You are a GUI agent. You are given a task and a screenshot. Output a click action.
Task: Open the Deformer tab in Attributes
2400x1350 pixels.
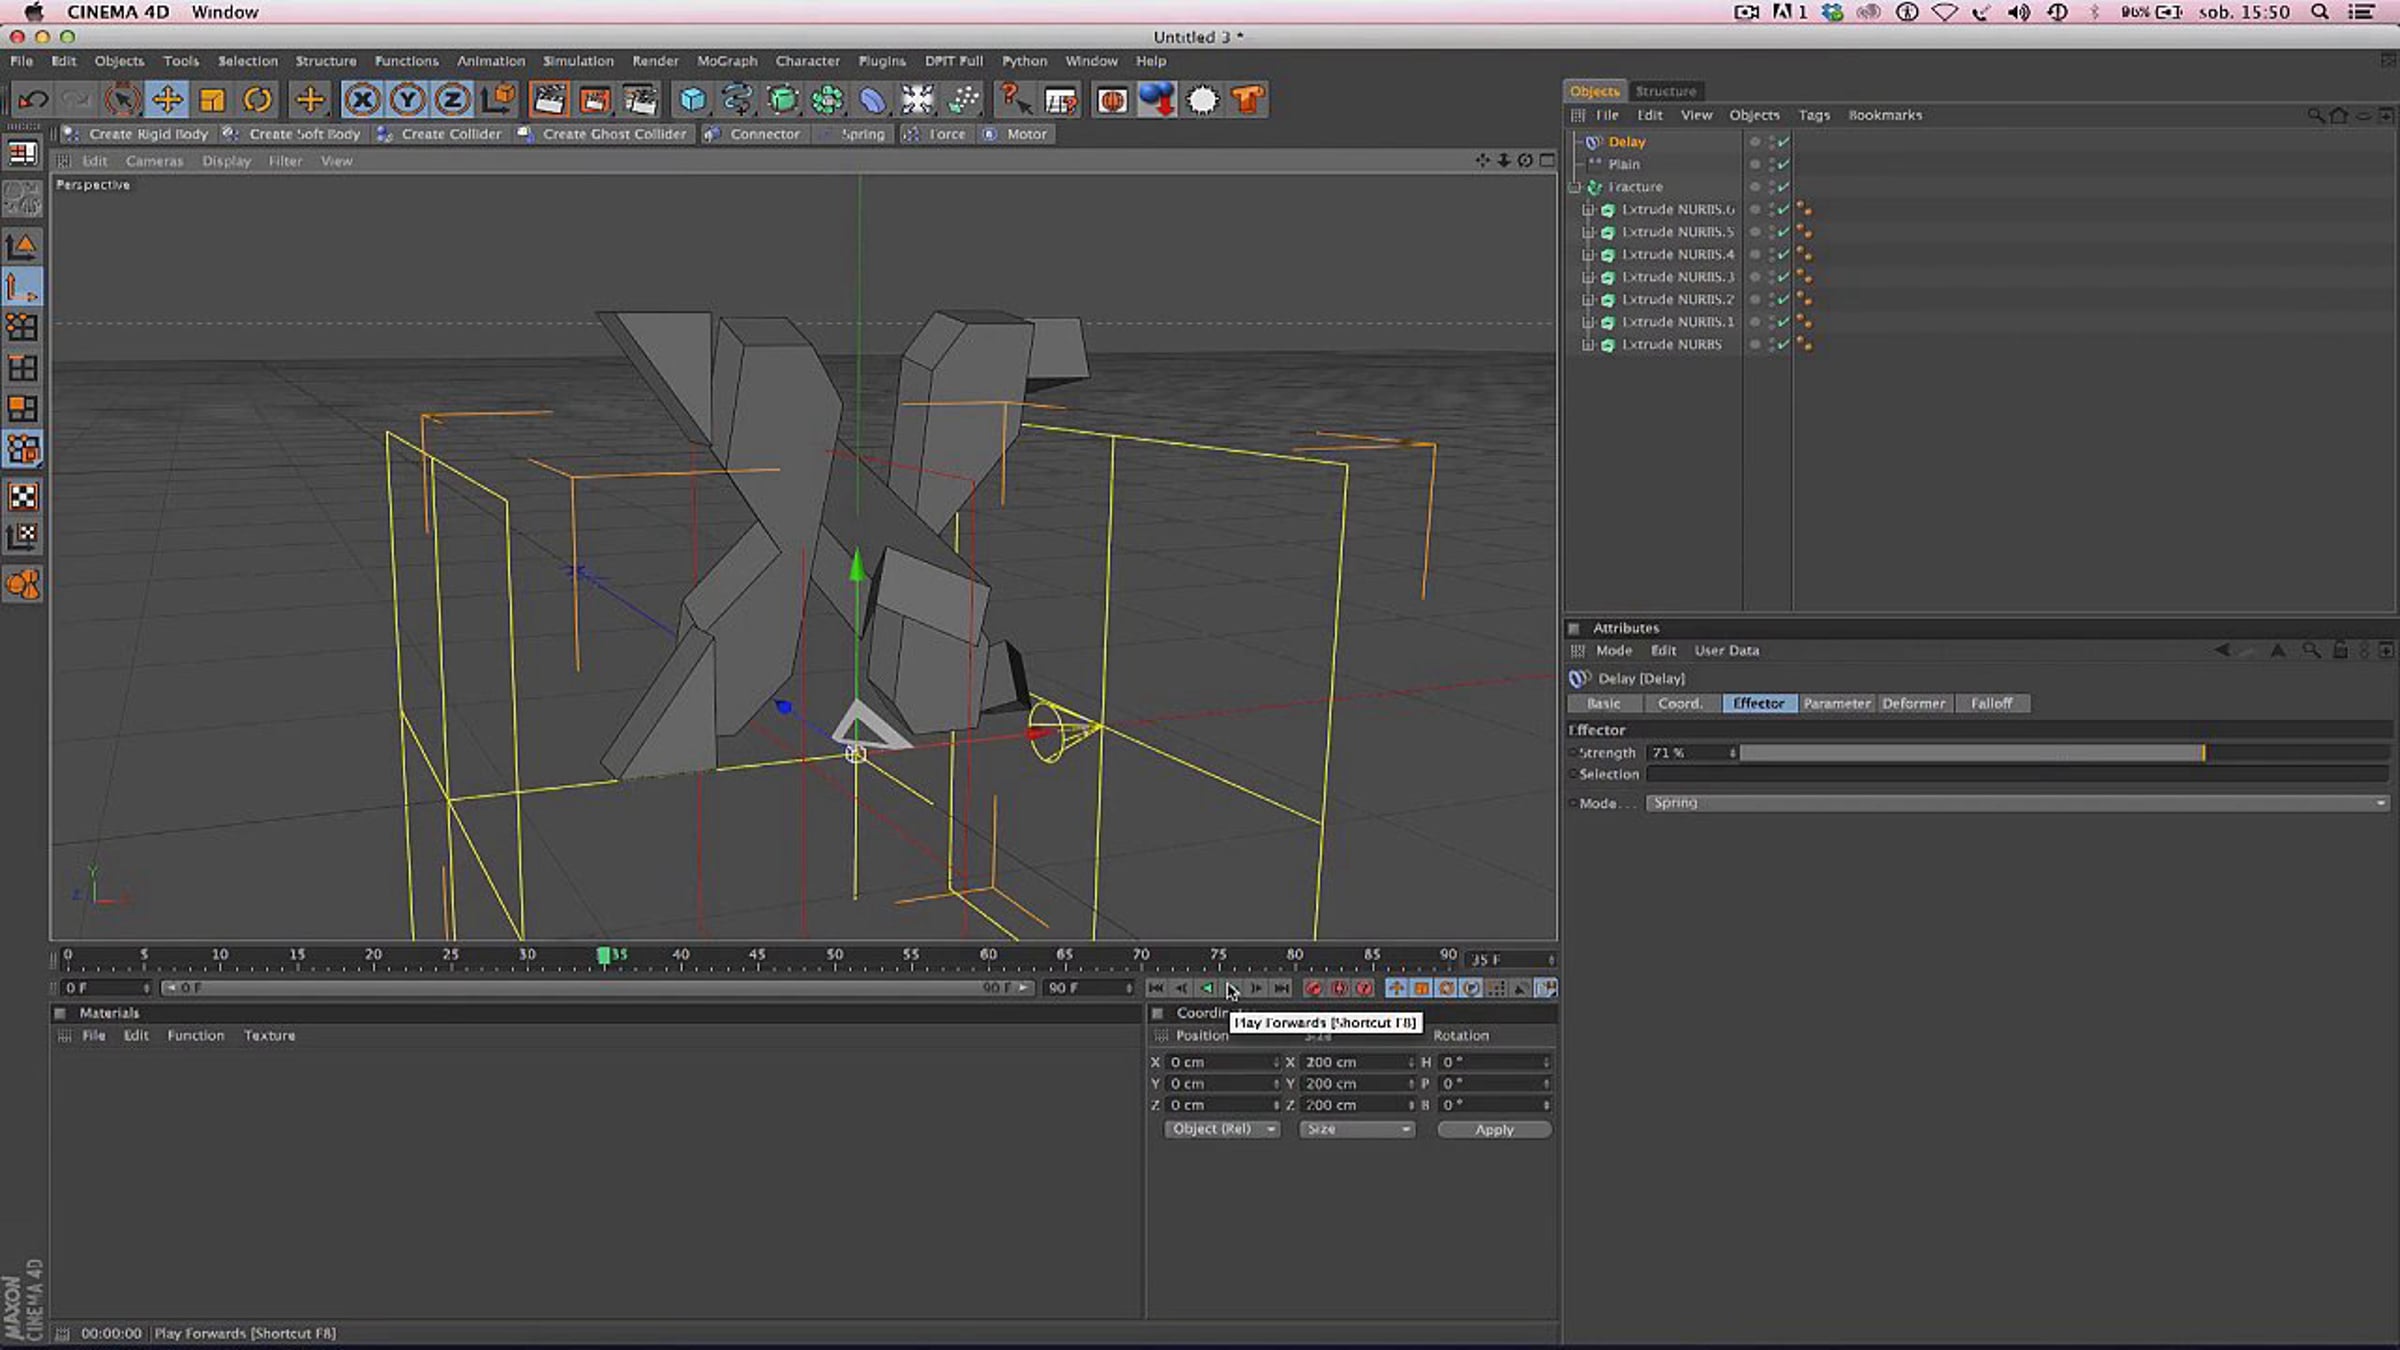pyautogui.click(x=1914, y=704)
